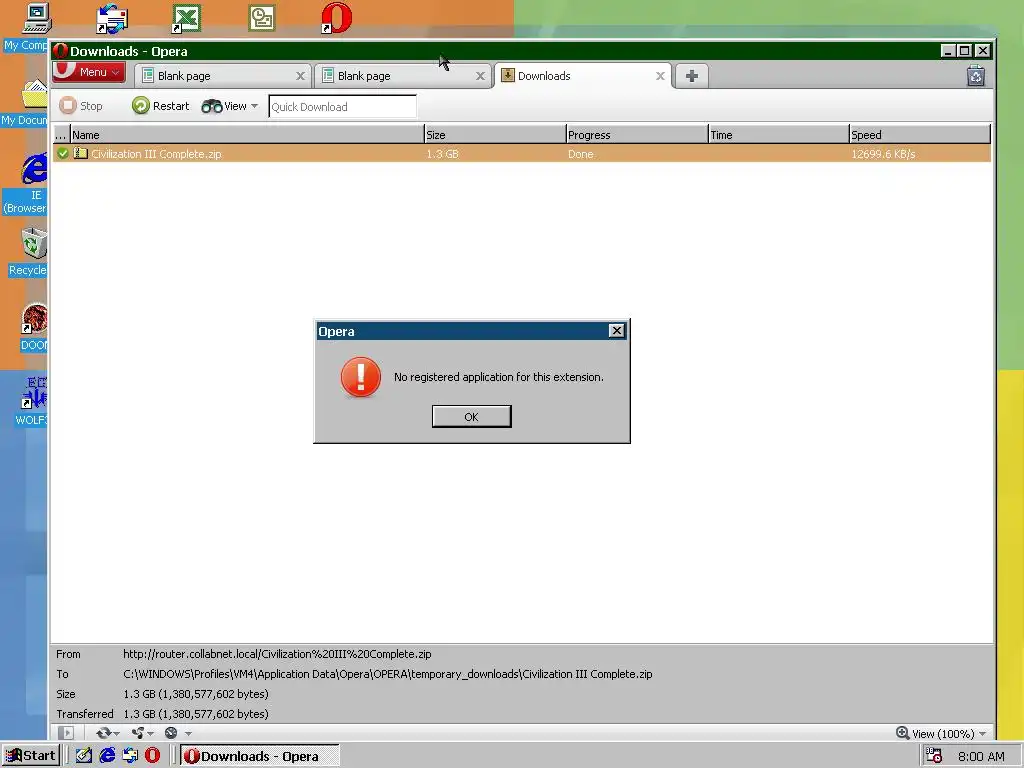The width and height of the screenshot is (1024, 768).
Task: Sort downloads by the Progress column
Action: pyautogui.click(x=637, y=135)
